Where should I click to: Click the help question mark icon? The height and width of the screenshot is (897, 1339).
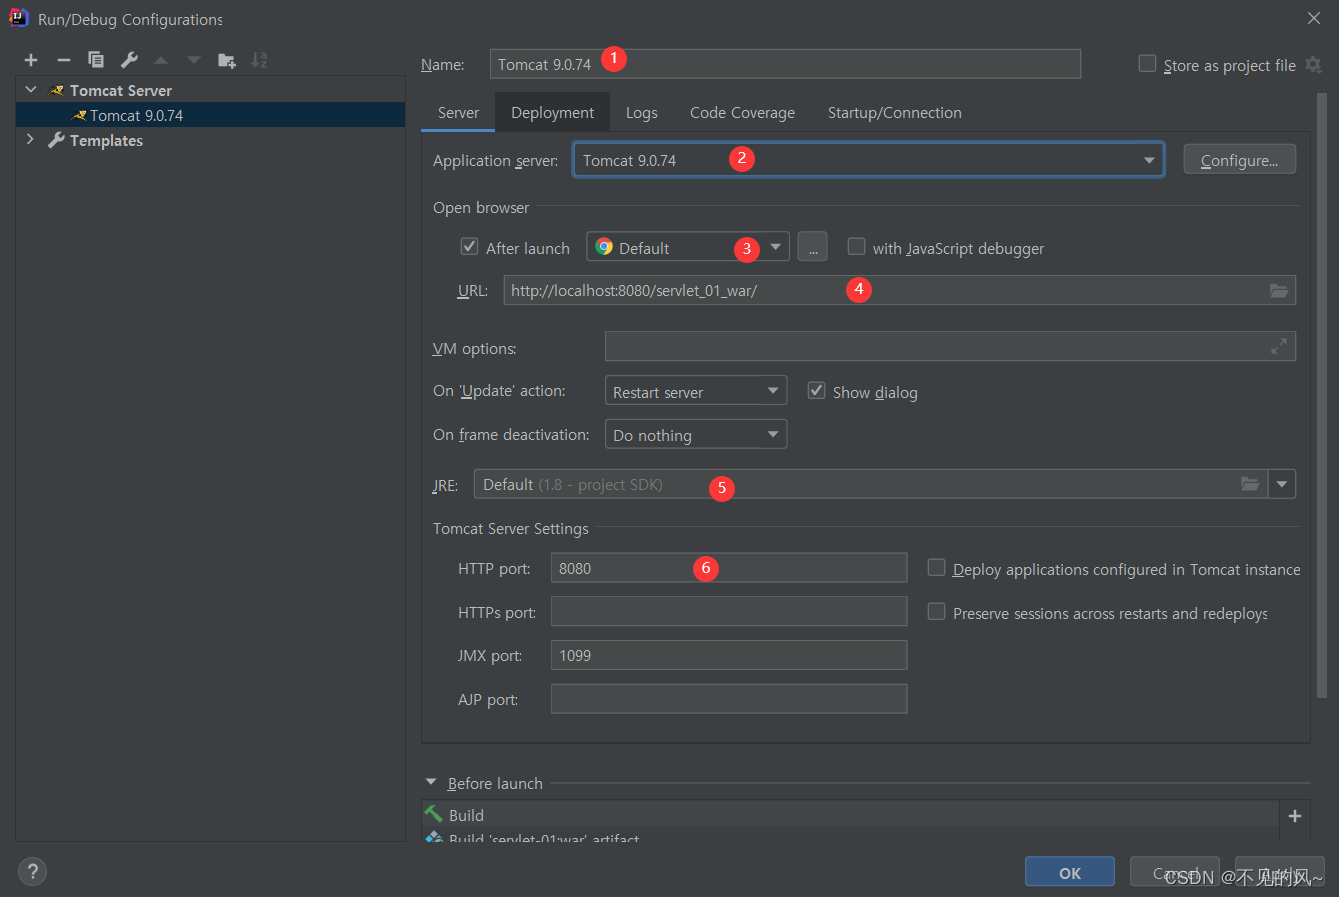click(x=32, y=871)
